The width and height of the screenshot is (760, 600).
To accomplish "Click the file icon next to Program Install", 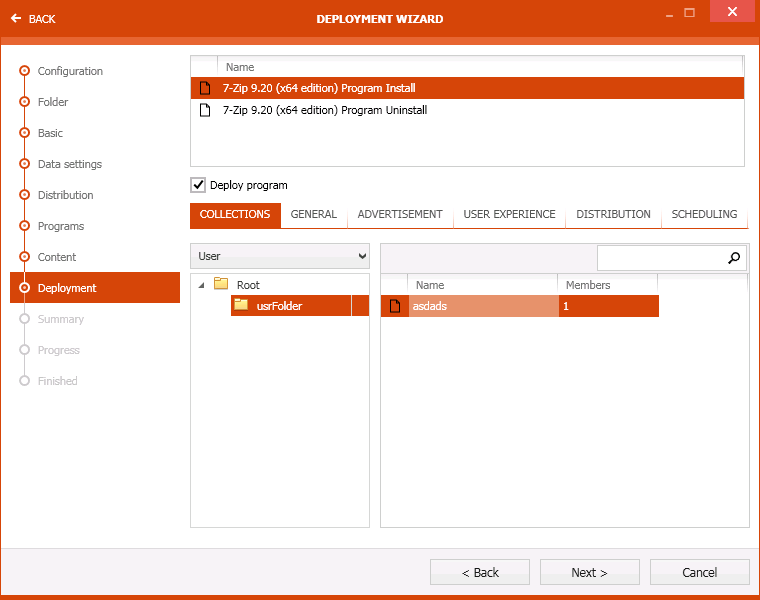I will click(x=205, y=88).
